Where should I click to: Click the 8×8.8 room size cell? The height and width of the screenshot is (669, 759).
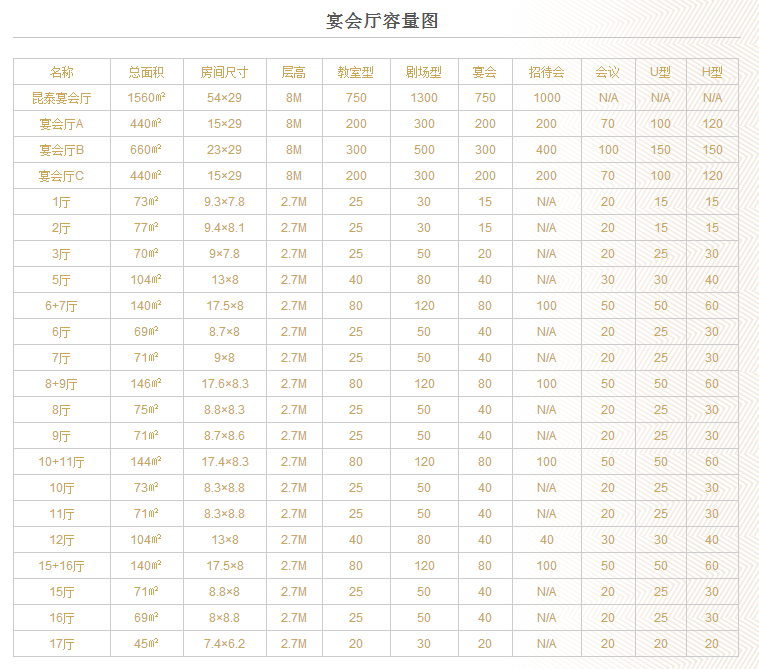click(224, 618)
